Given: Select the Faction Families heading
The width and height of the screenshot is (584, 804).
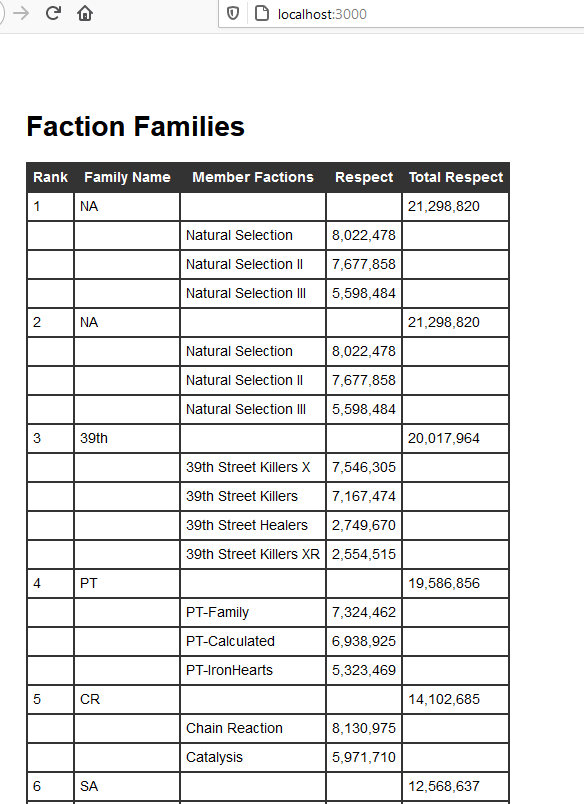Looking at the screenshot, I should (x=135, y=126).
